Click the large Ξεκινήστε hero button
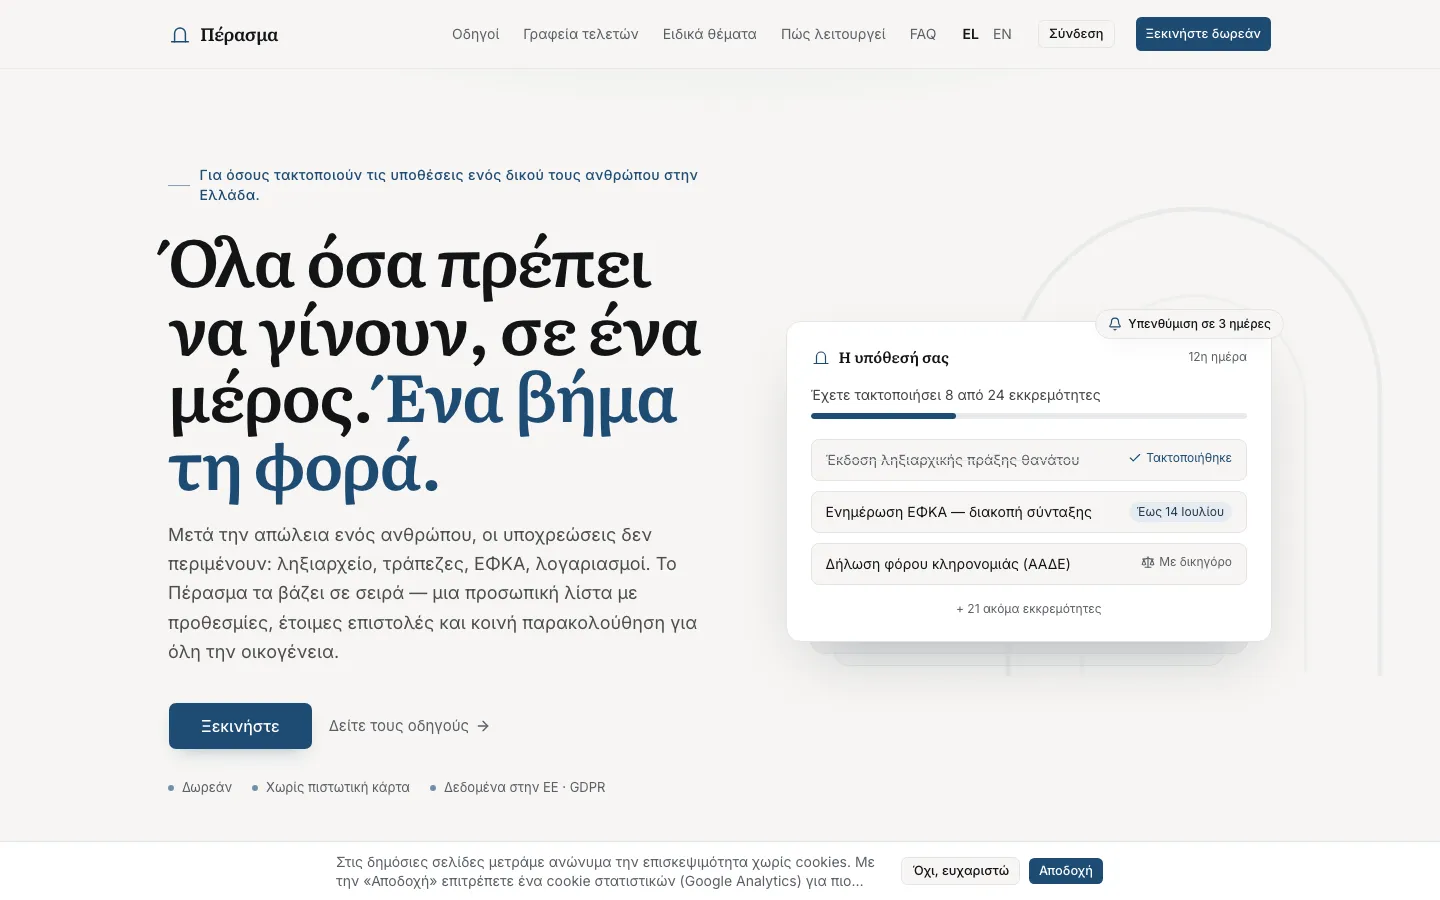Viewport: 1440px width, 900px height. (240, 726)
